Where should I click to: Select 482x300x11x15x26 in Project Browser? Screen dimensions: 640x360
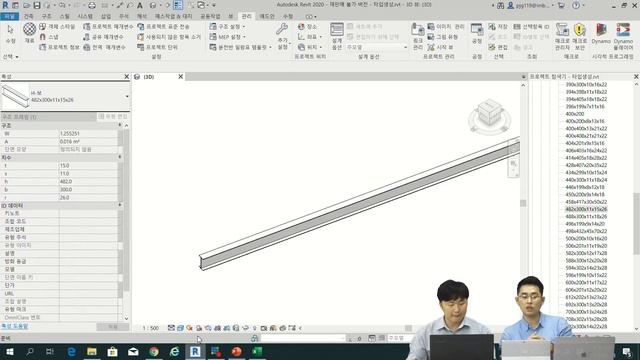(x=586, y=209)
